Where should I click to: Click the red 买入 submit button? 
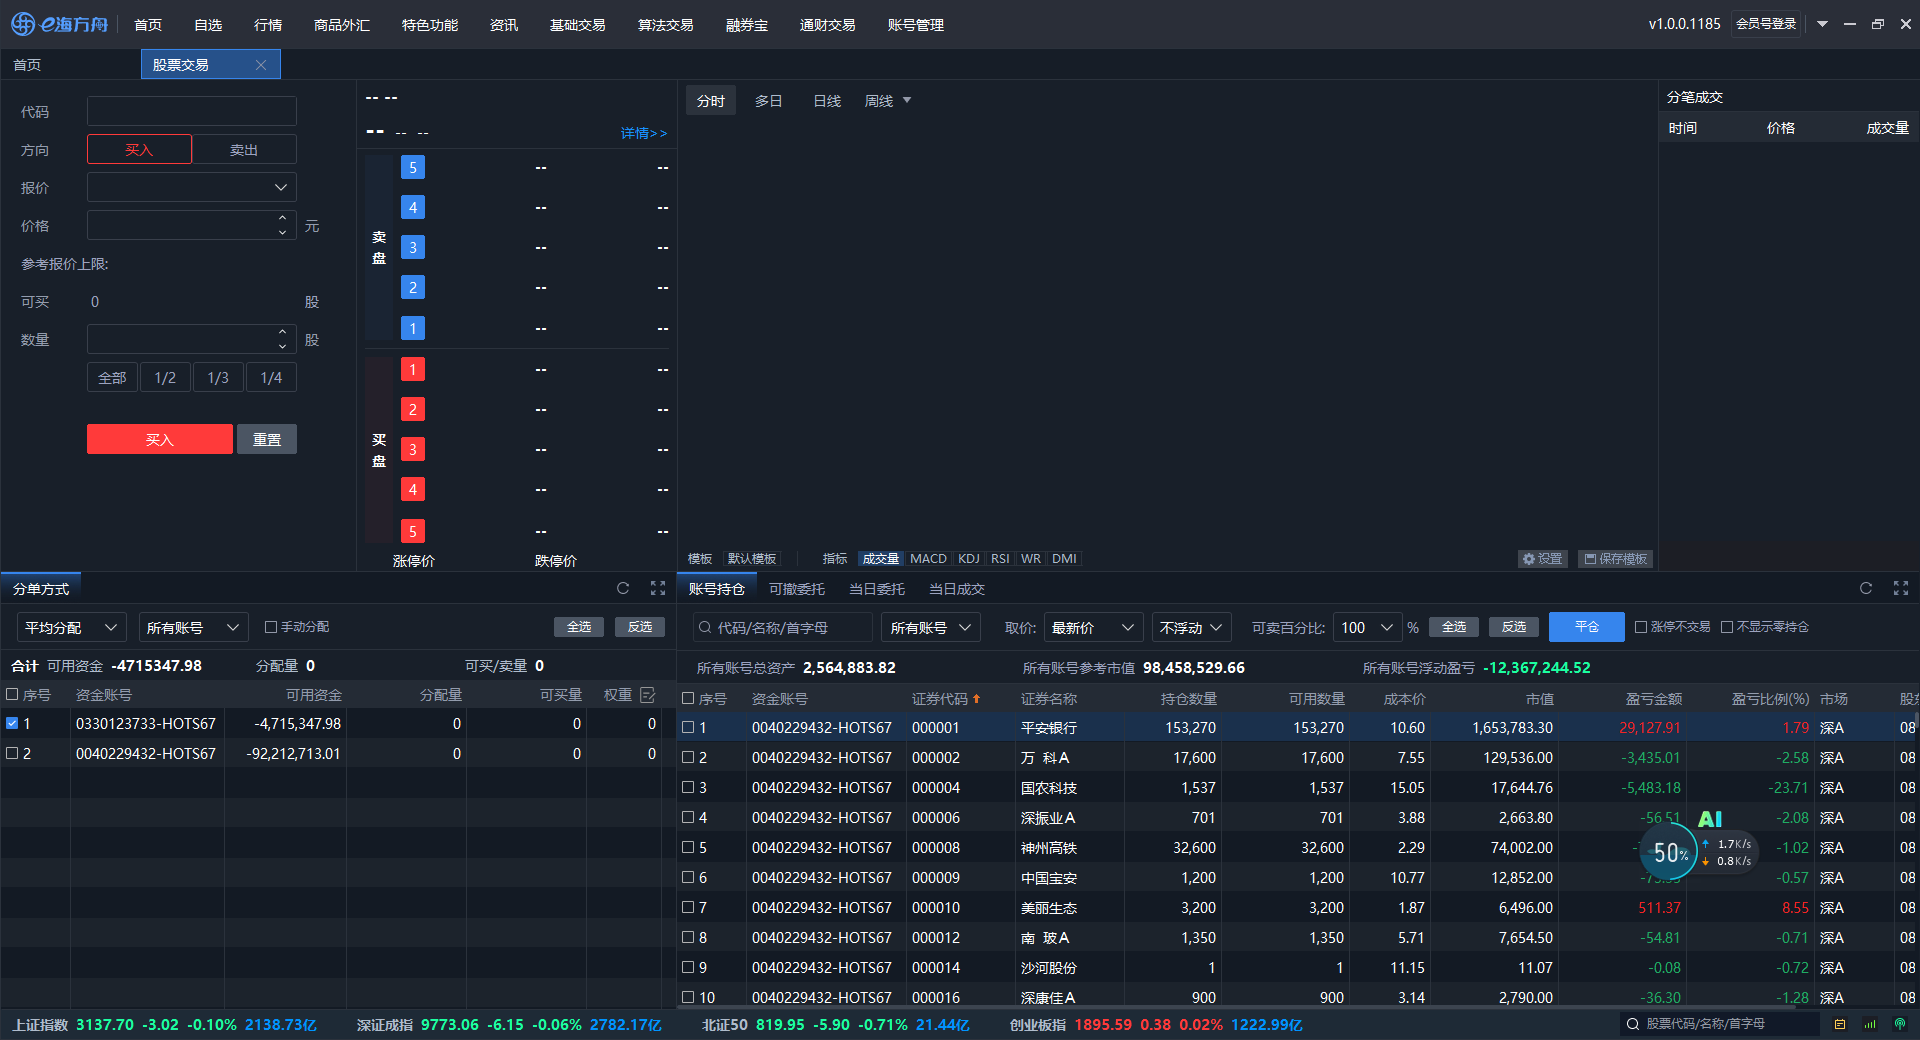pyautogui.click(x=160, y=439)
